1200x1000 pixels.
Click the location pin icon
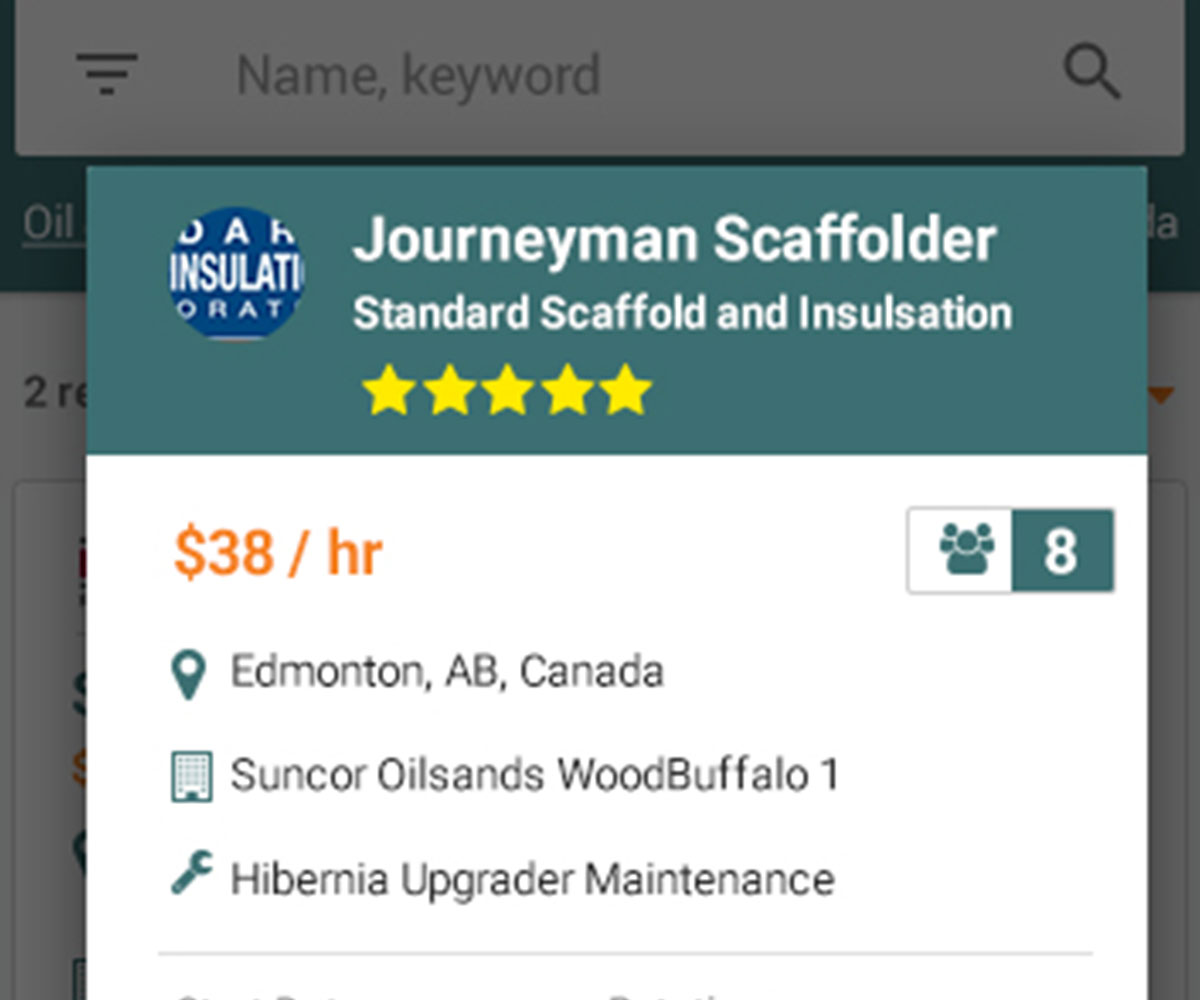pos(189,674)
